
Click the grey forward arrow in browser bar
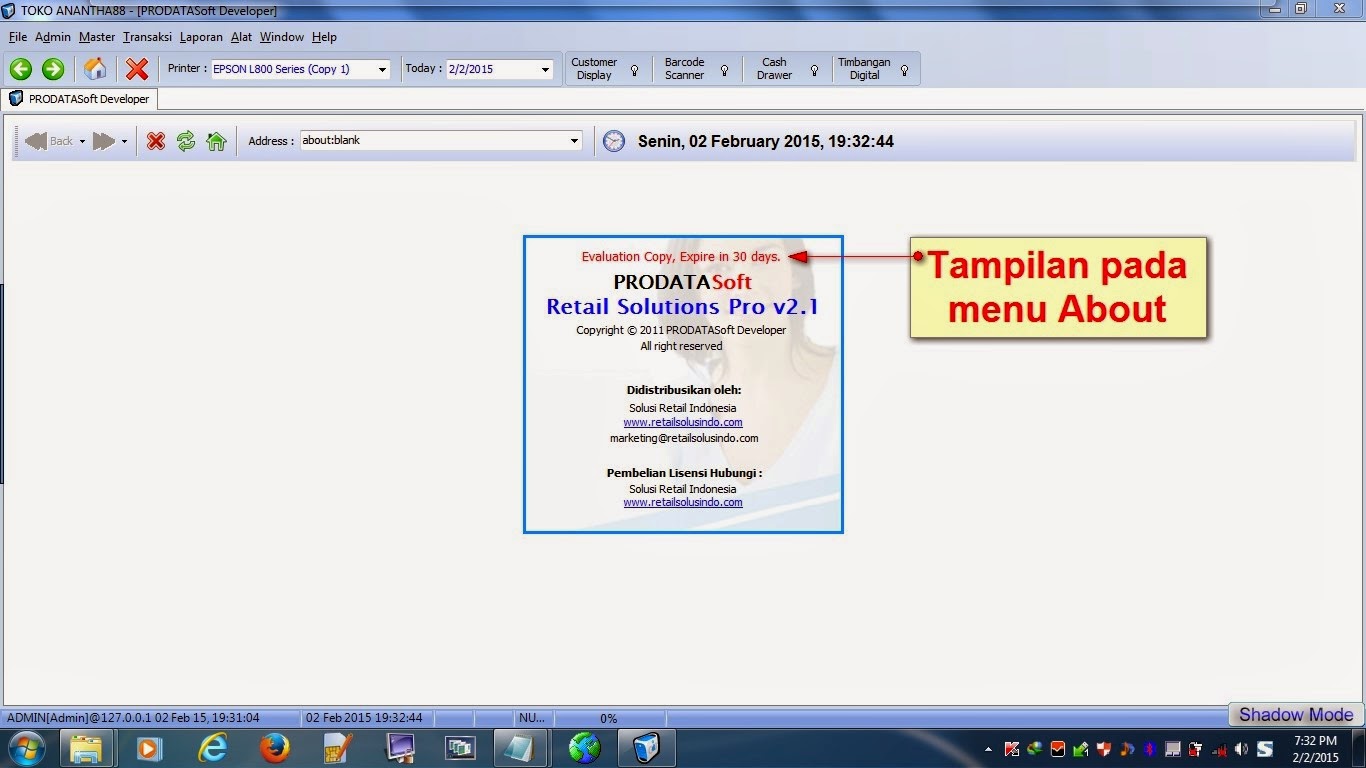click(104, 141)
